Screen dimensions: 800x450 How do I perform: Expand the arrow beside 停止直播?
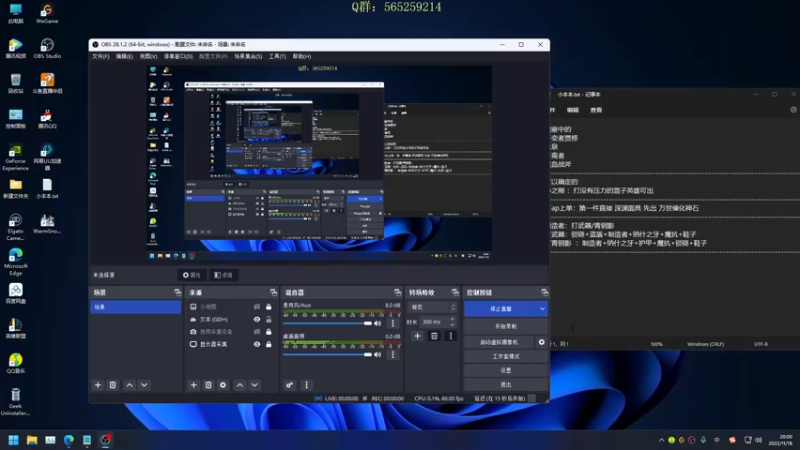[x=542, y=309]
